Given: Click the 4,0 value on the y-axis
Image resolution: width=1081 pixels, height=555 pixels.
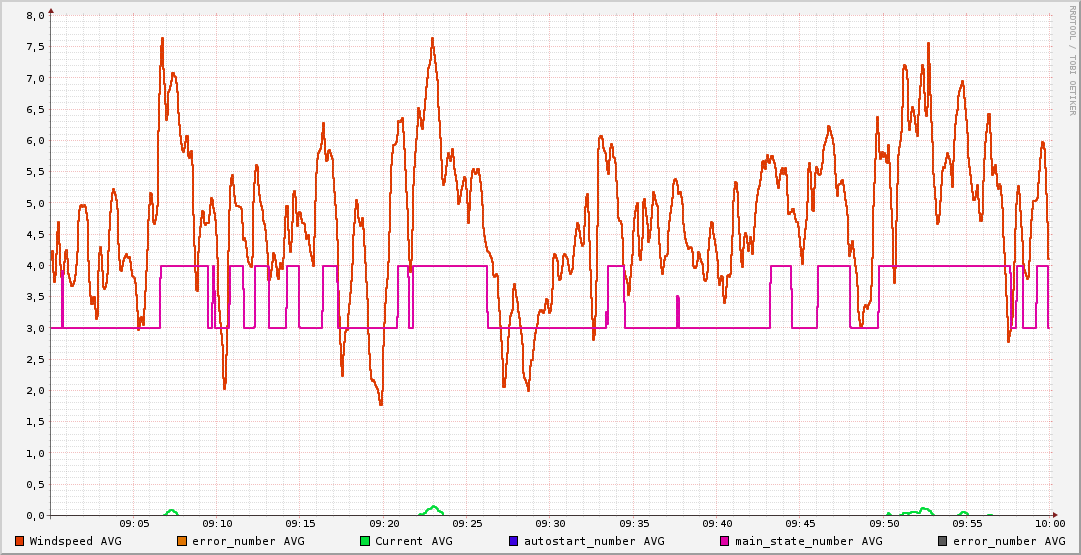Looking at the screenshot, I should [x=35, y=266].
